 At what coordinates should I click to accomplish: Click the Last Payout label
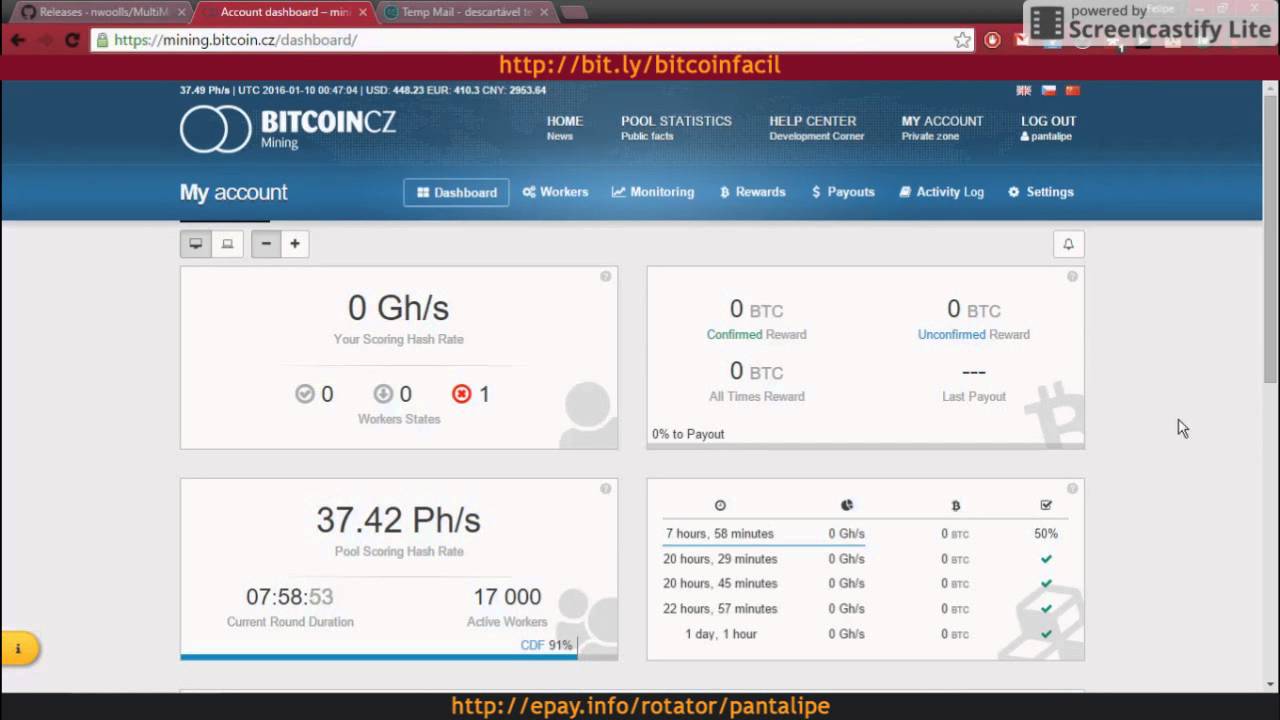tap(973, 397)
